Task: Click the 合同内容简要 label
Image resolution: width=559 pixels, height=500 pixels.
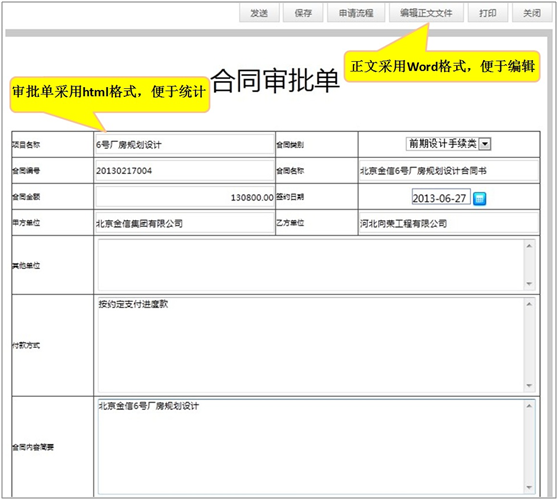Action: [33, 447]
